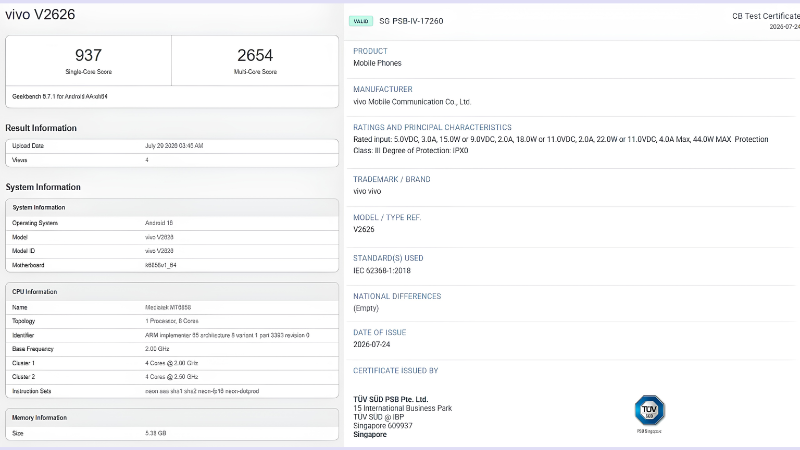Select the multi-core score 2654
The height and width of the screenshot is (450, 800).
pyautogui.click(x=255, y=55)
